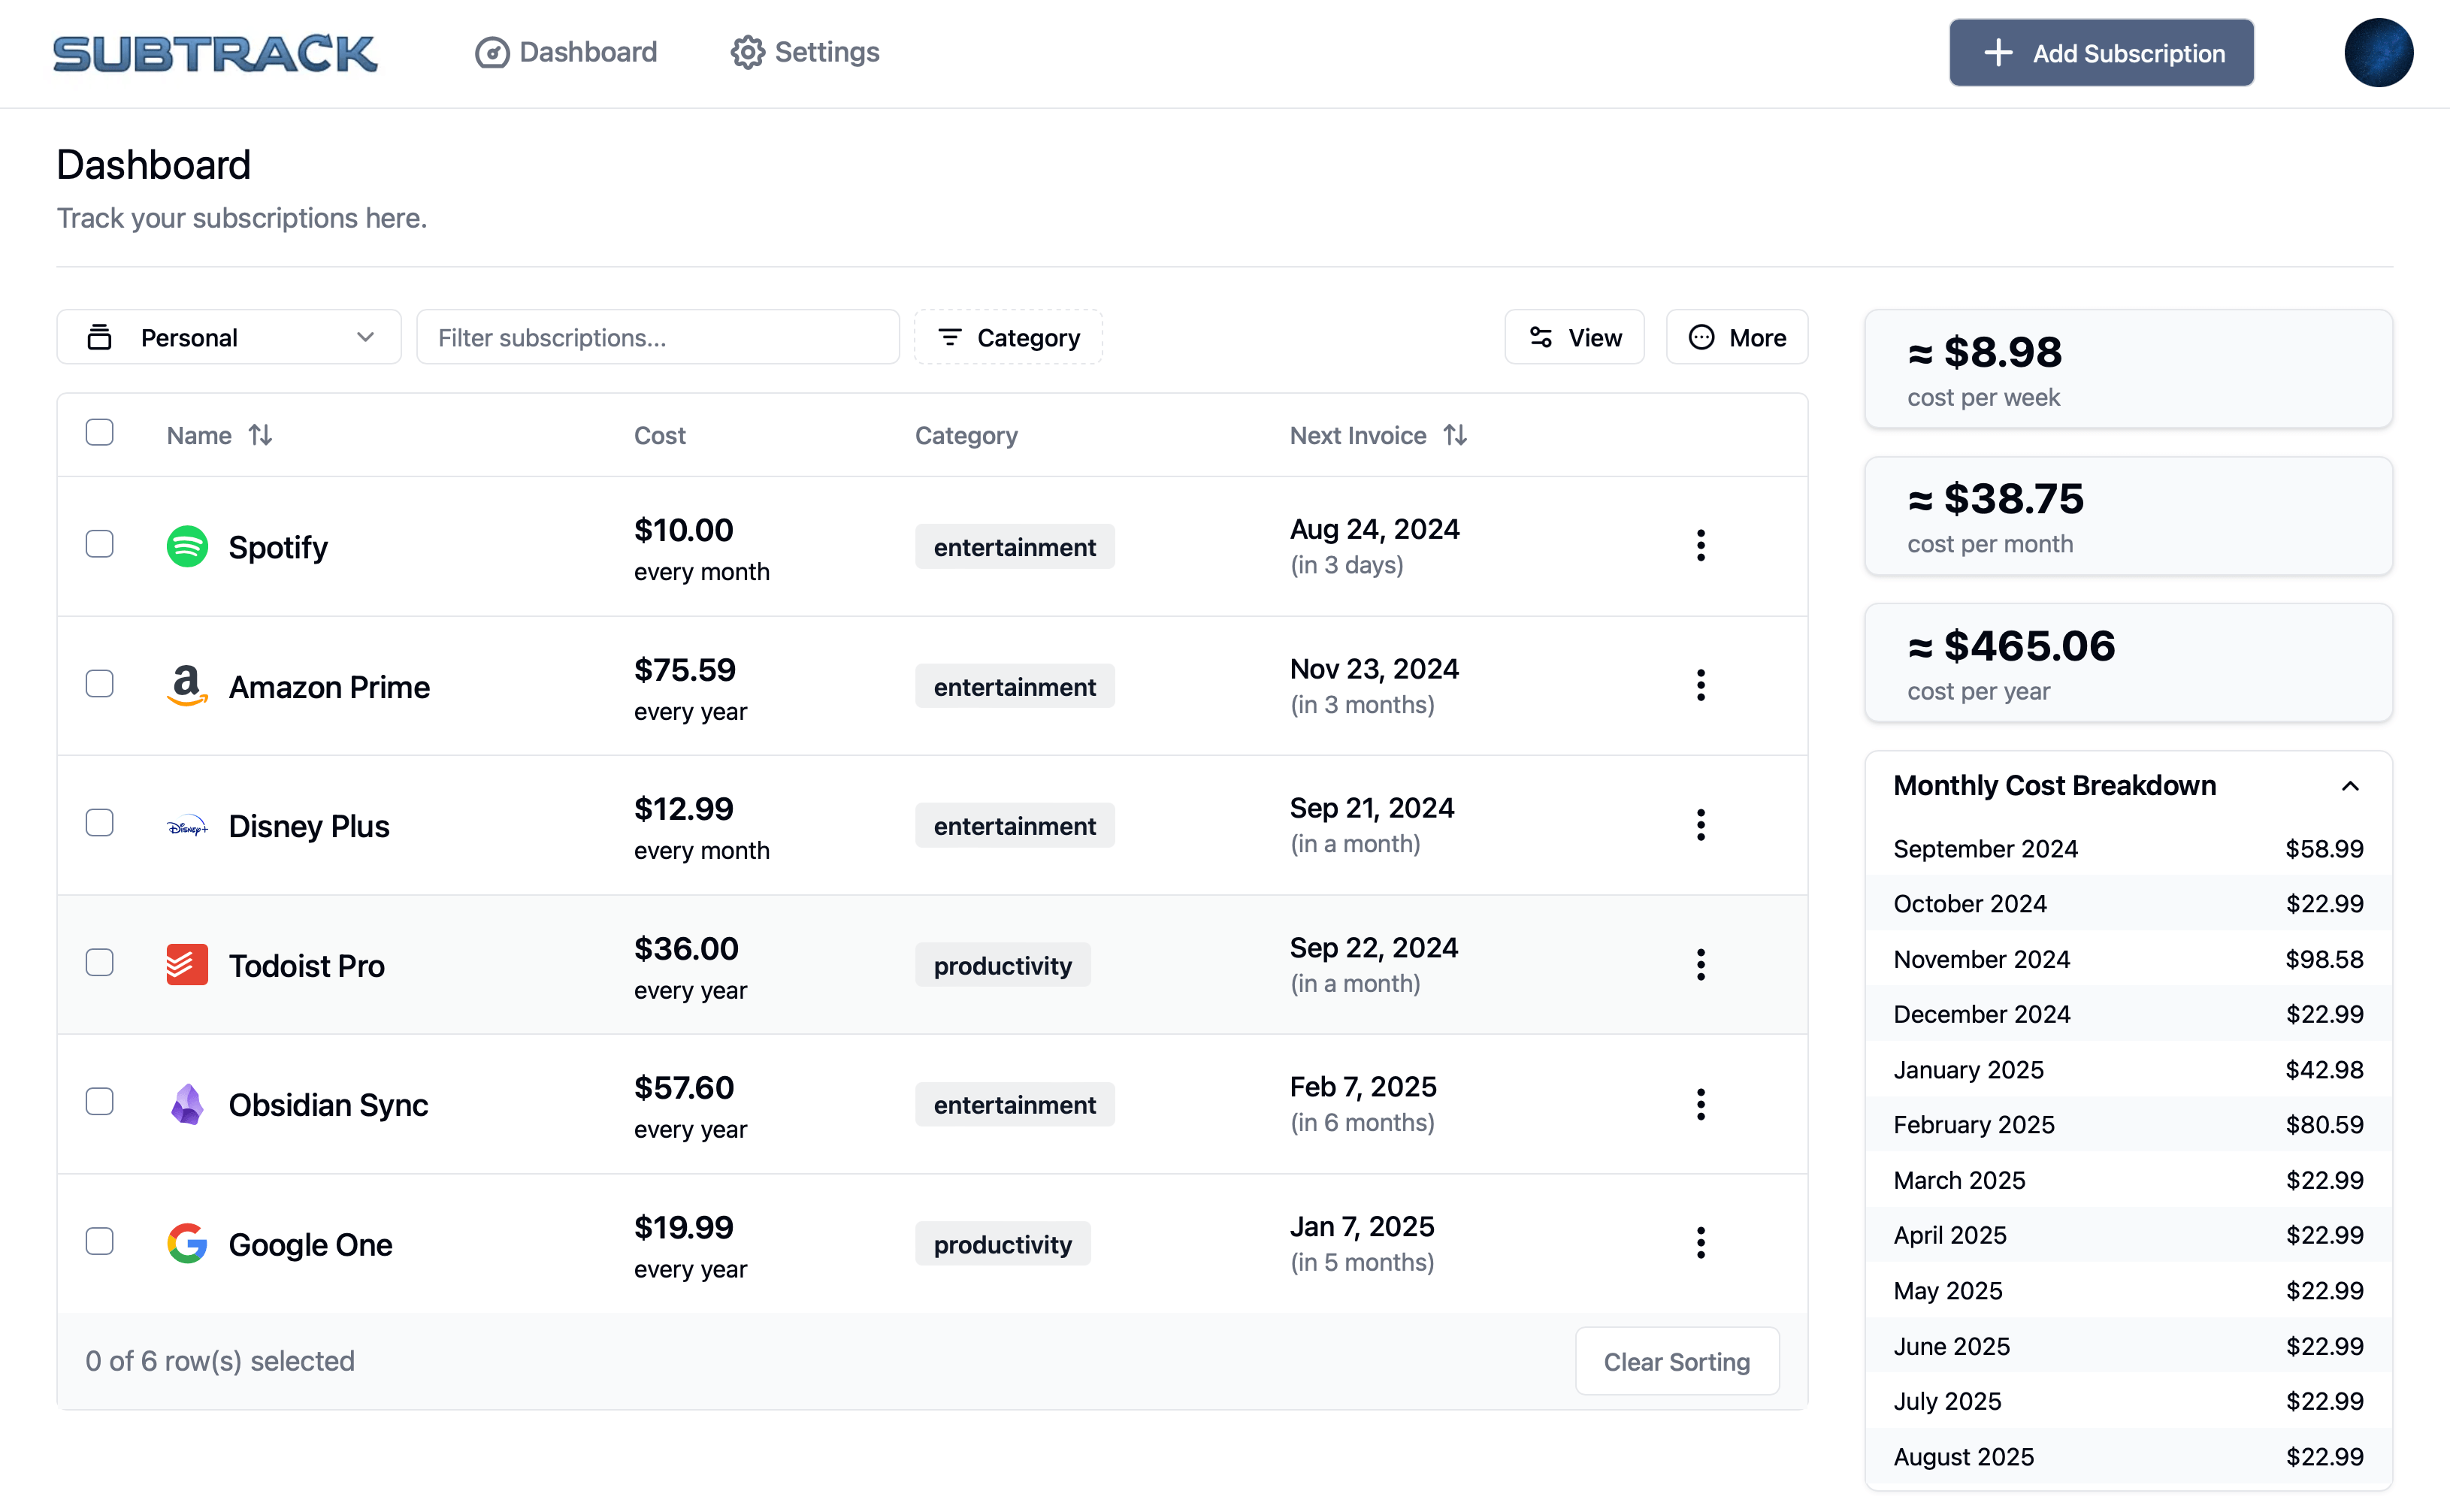Open the three-dot menu for Spotify
The height and width of the screenshot is (1512, 2450).
click(1700, 546)
